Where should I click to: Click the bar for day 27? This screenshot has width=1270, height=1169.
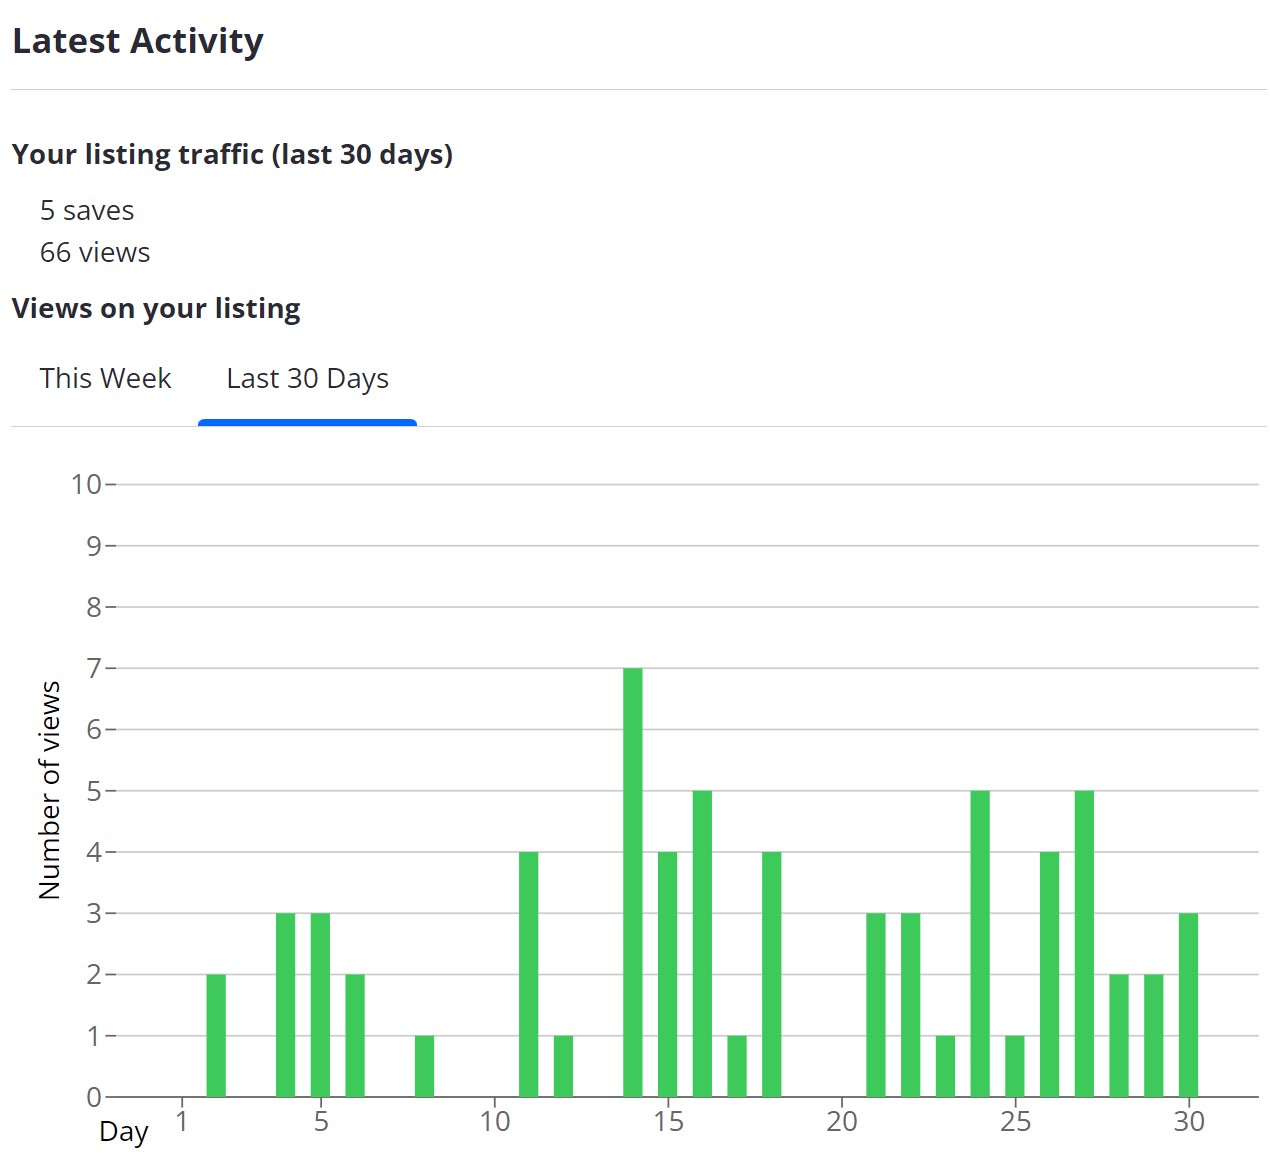[1084, 943]
